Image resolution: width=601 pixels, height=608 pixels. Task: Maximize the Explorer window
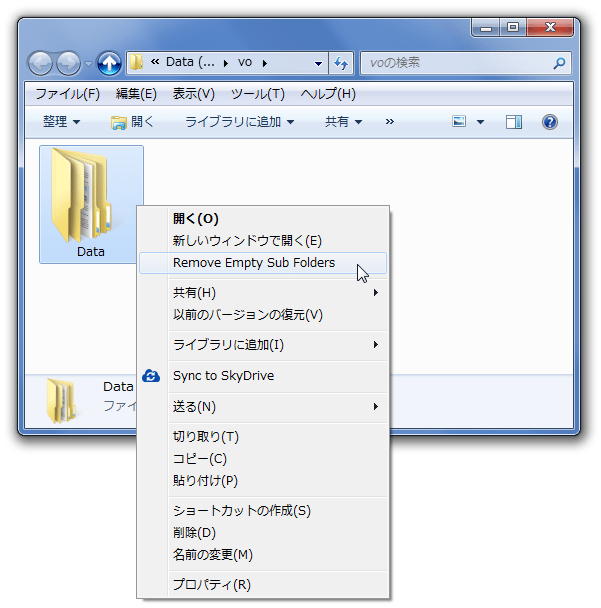pos(513,27)
